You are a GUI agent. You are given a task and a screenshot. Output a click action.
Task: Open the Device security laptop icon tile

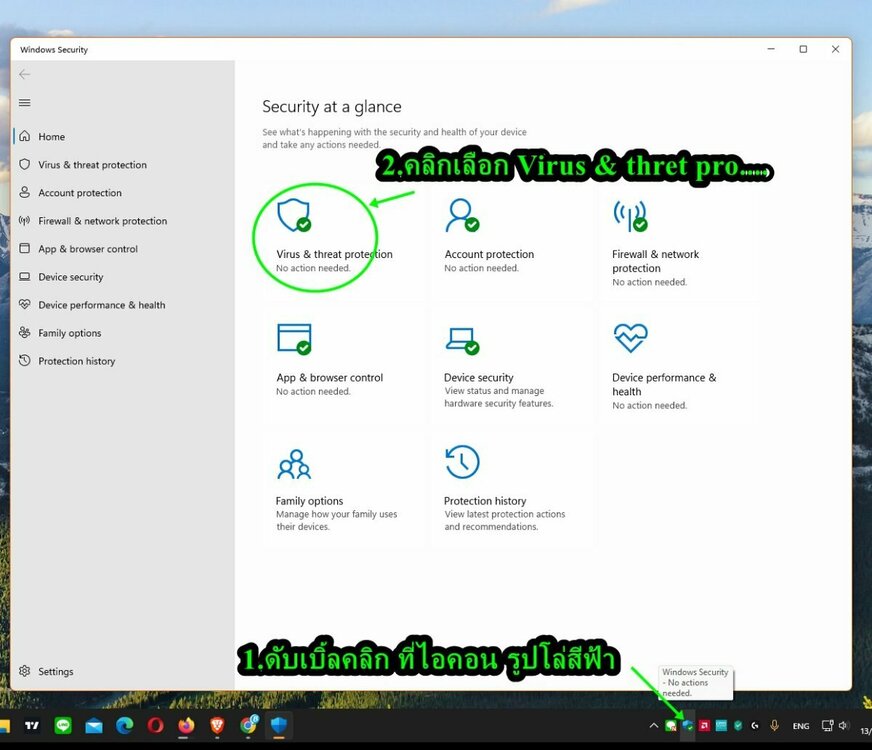461,340
